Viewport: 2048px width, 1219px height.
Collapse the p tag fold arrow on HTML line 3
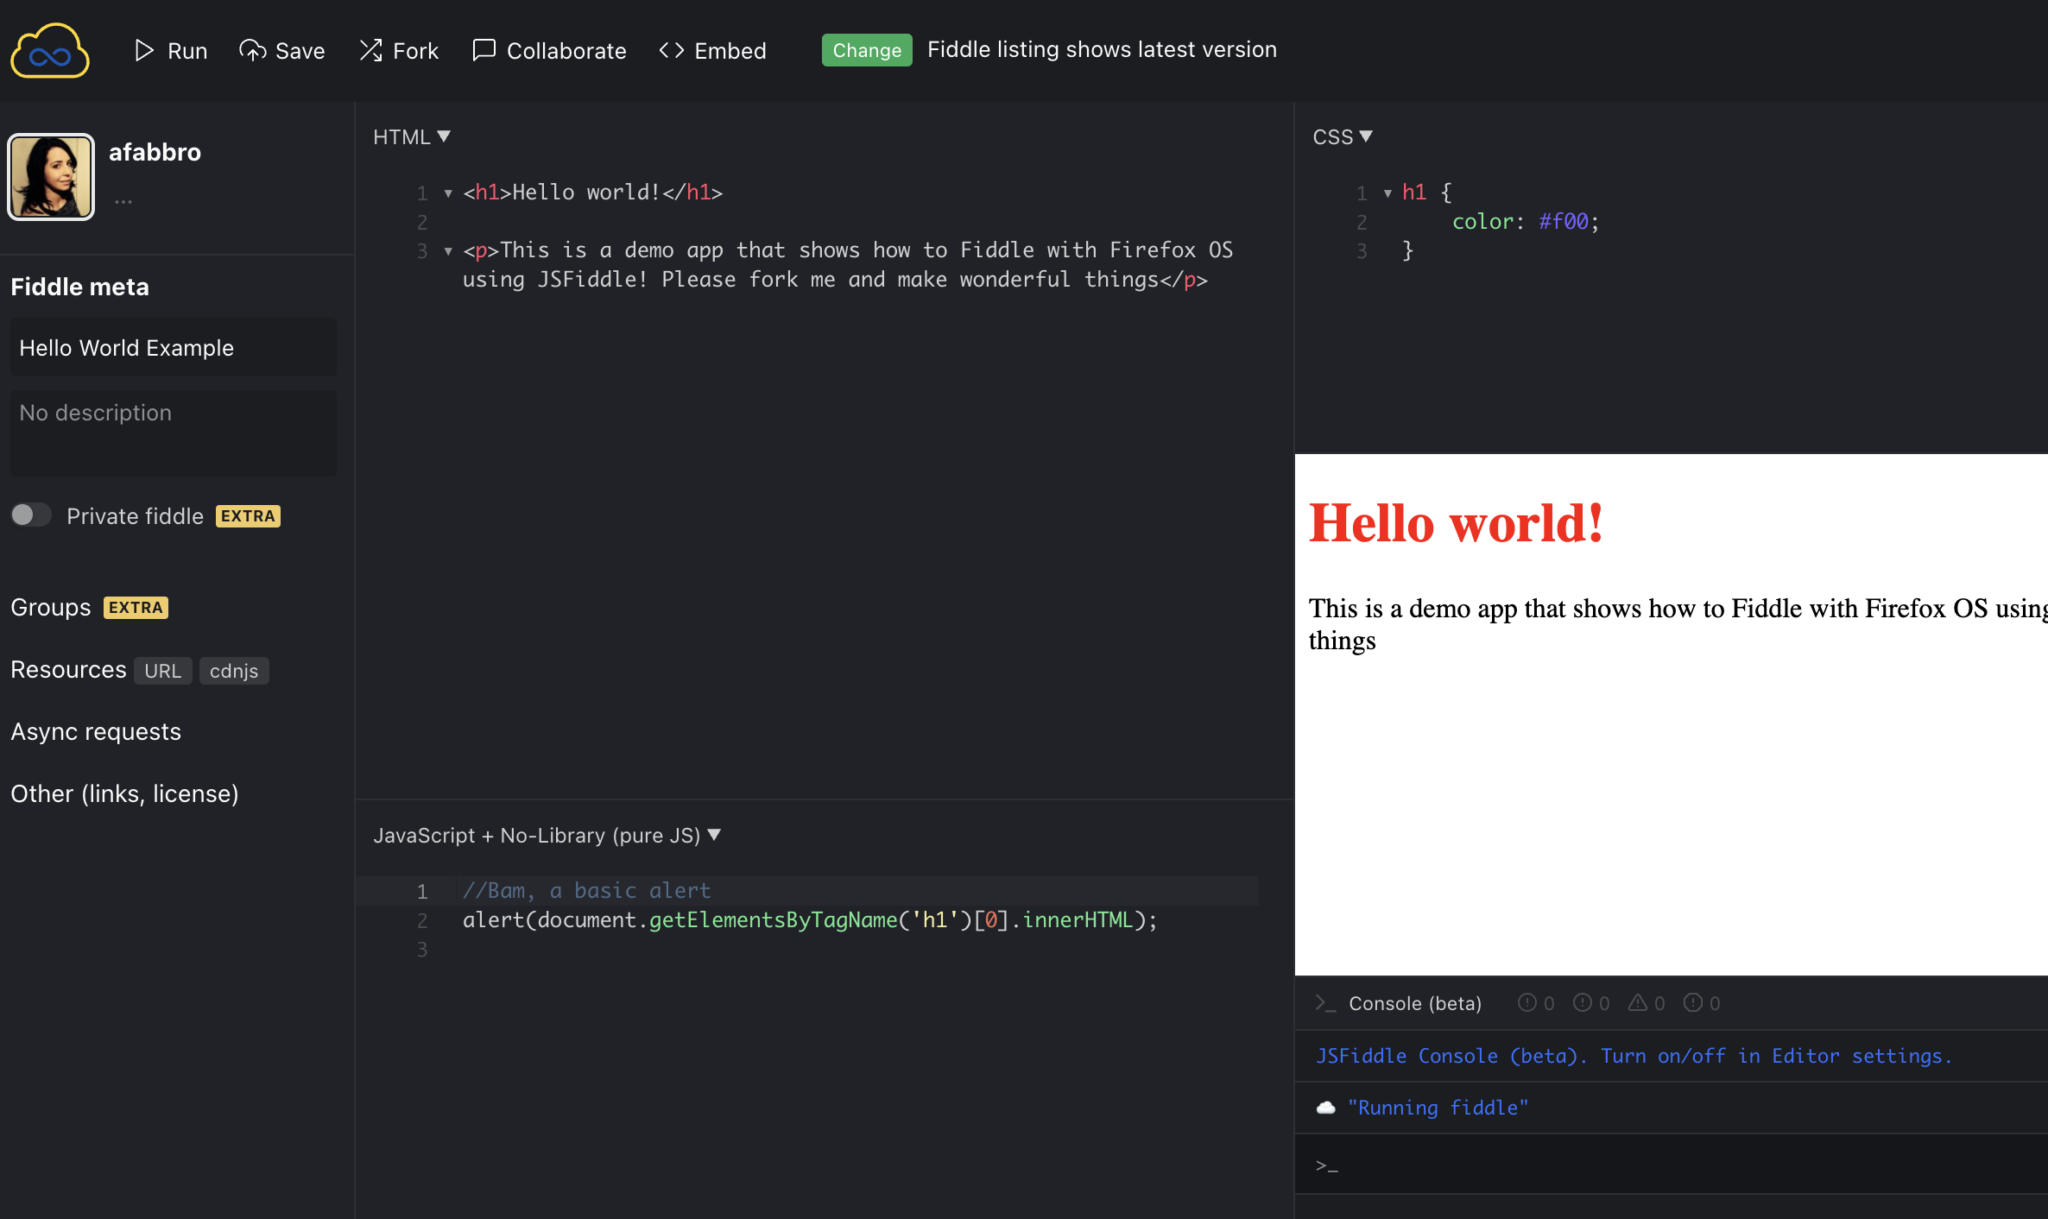click(448, 251)
